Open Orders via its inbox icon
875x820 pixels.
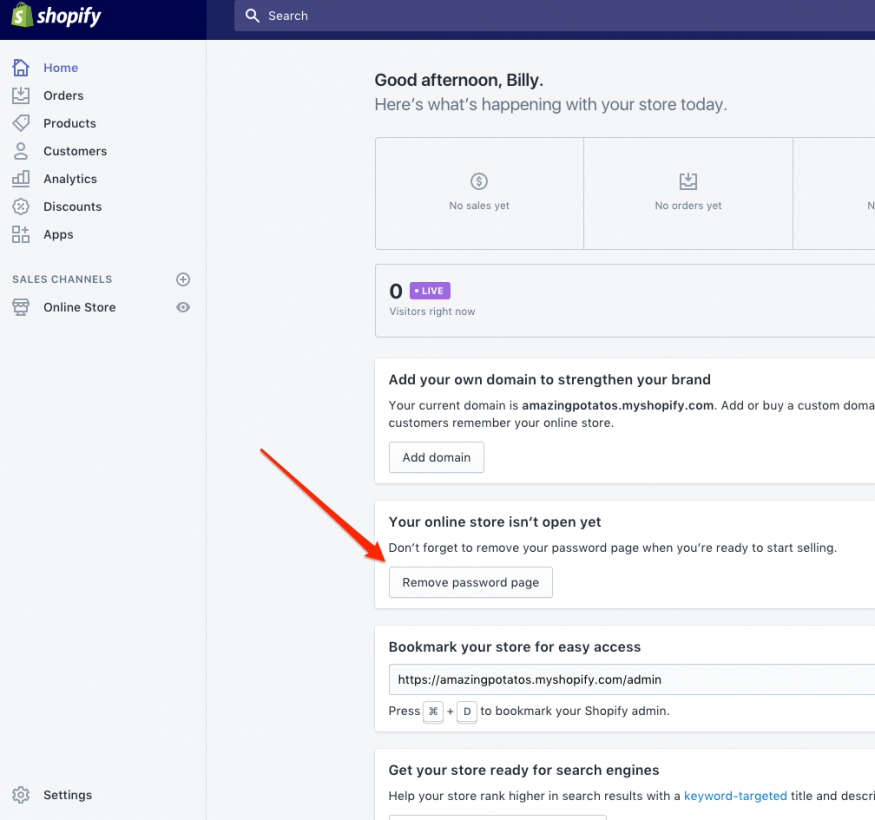21,96
